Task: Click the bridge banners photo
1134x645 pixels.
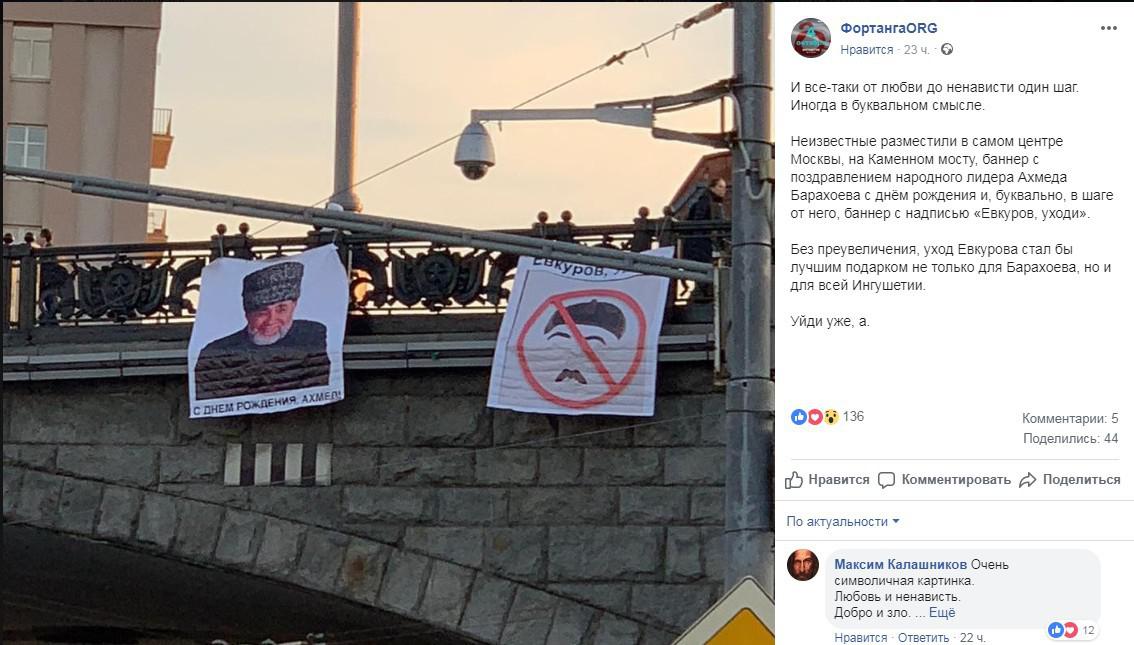Action: (x=388, y=322)
